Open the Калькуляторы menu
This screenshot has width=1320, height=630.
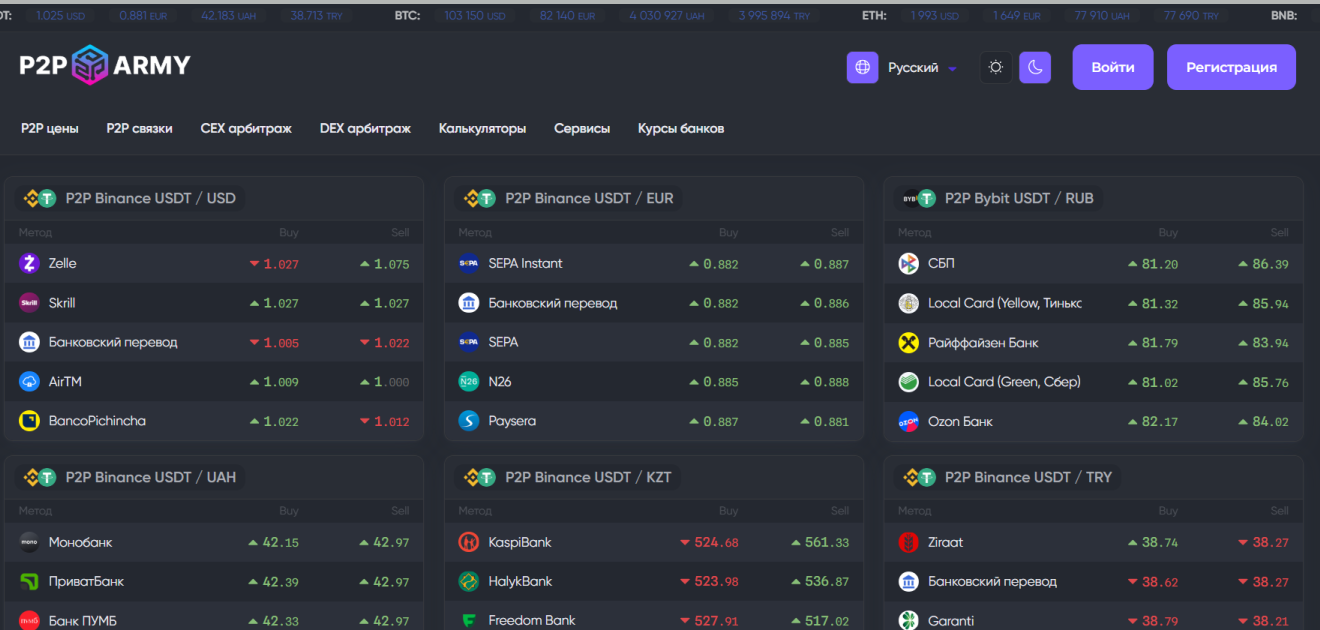[x=482, y=128]
